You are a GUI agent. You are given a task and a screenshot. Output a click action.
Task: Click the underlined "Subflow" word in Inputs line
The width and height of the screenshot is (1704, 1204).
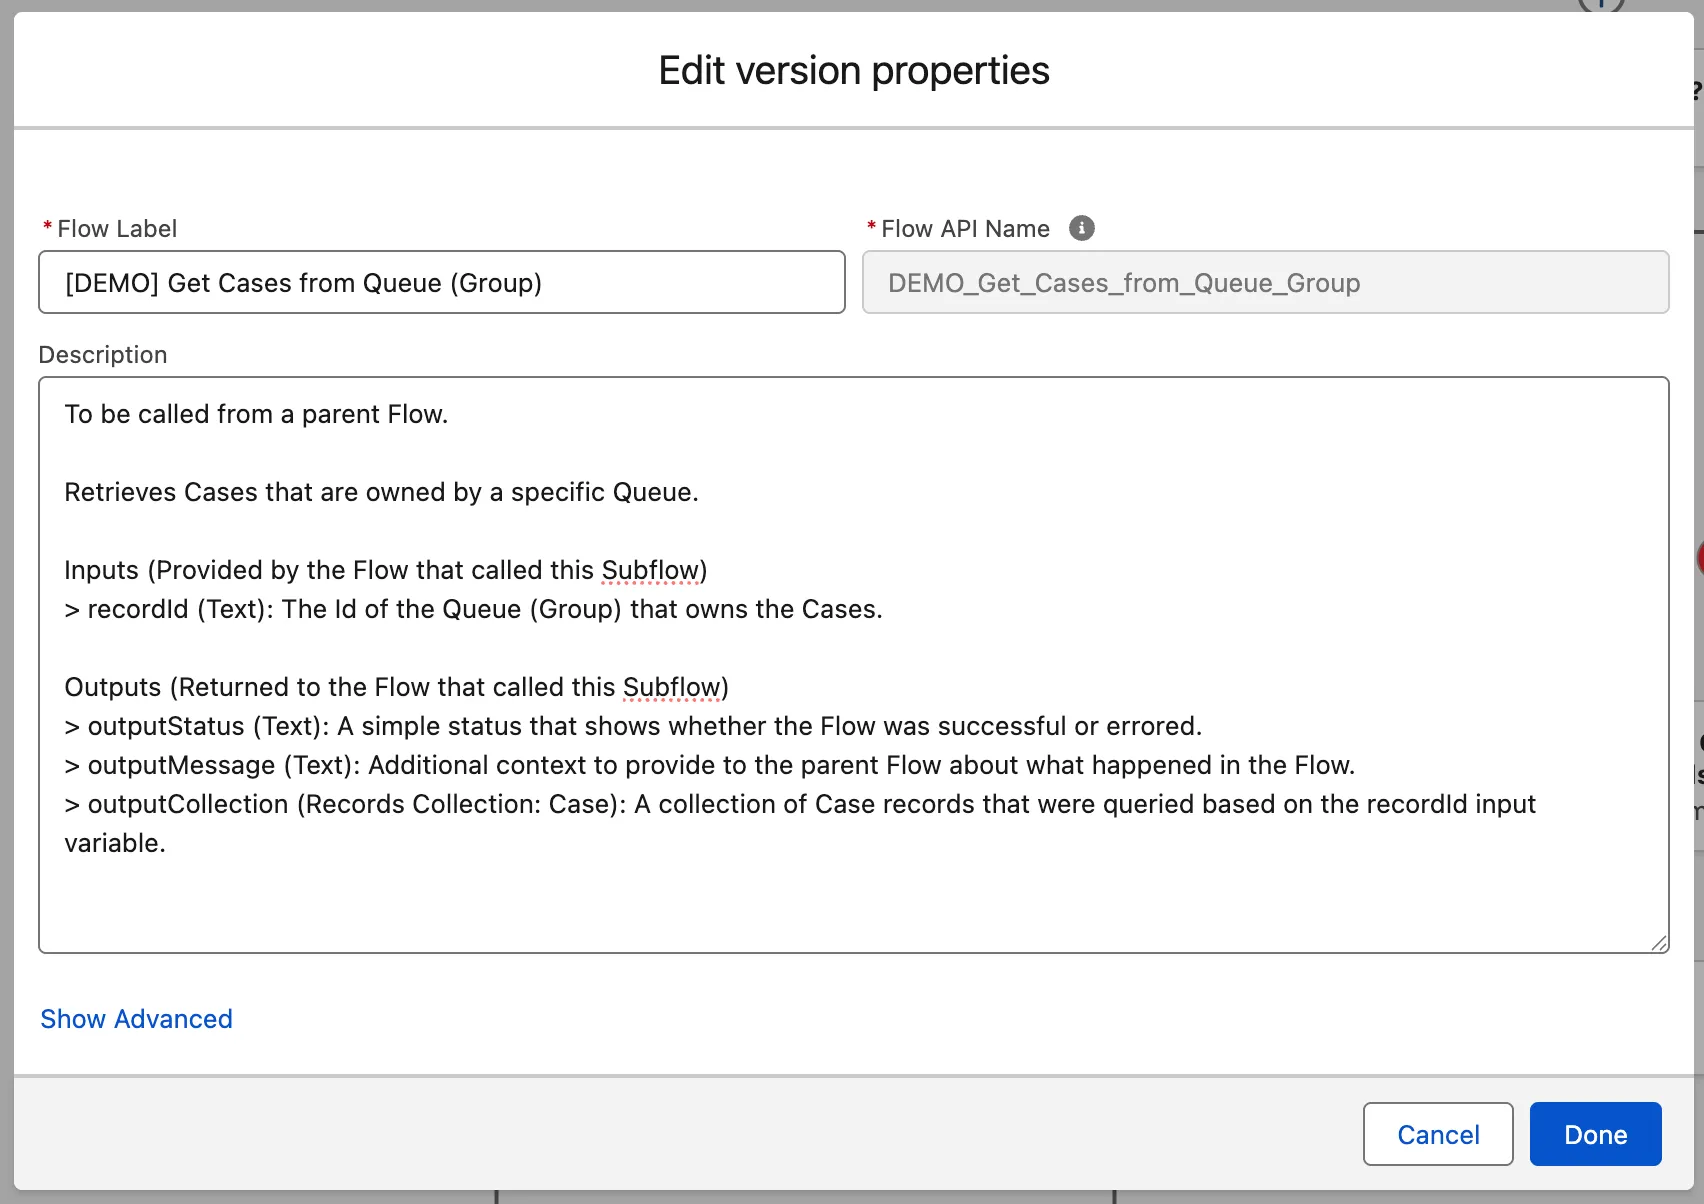click(x=650, y=570)
